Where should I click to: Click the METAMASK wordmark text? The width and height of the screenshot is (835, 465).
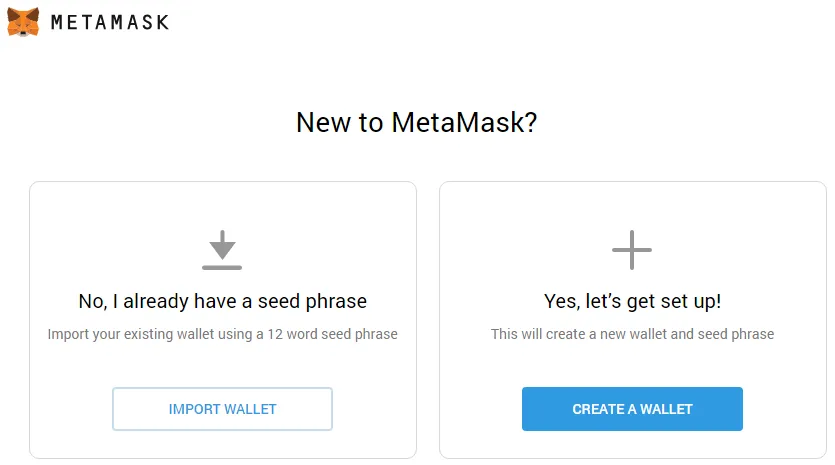pos(110,22)
